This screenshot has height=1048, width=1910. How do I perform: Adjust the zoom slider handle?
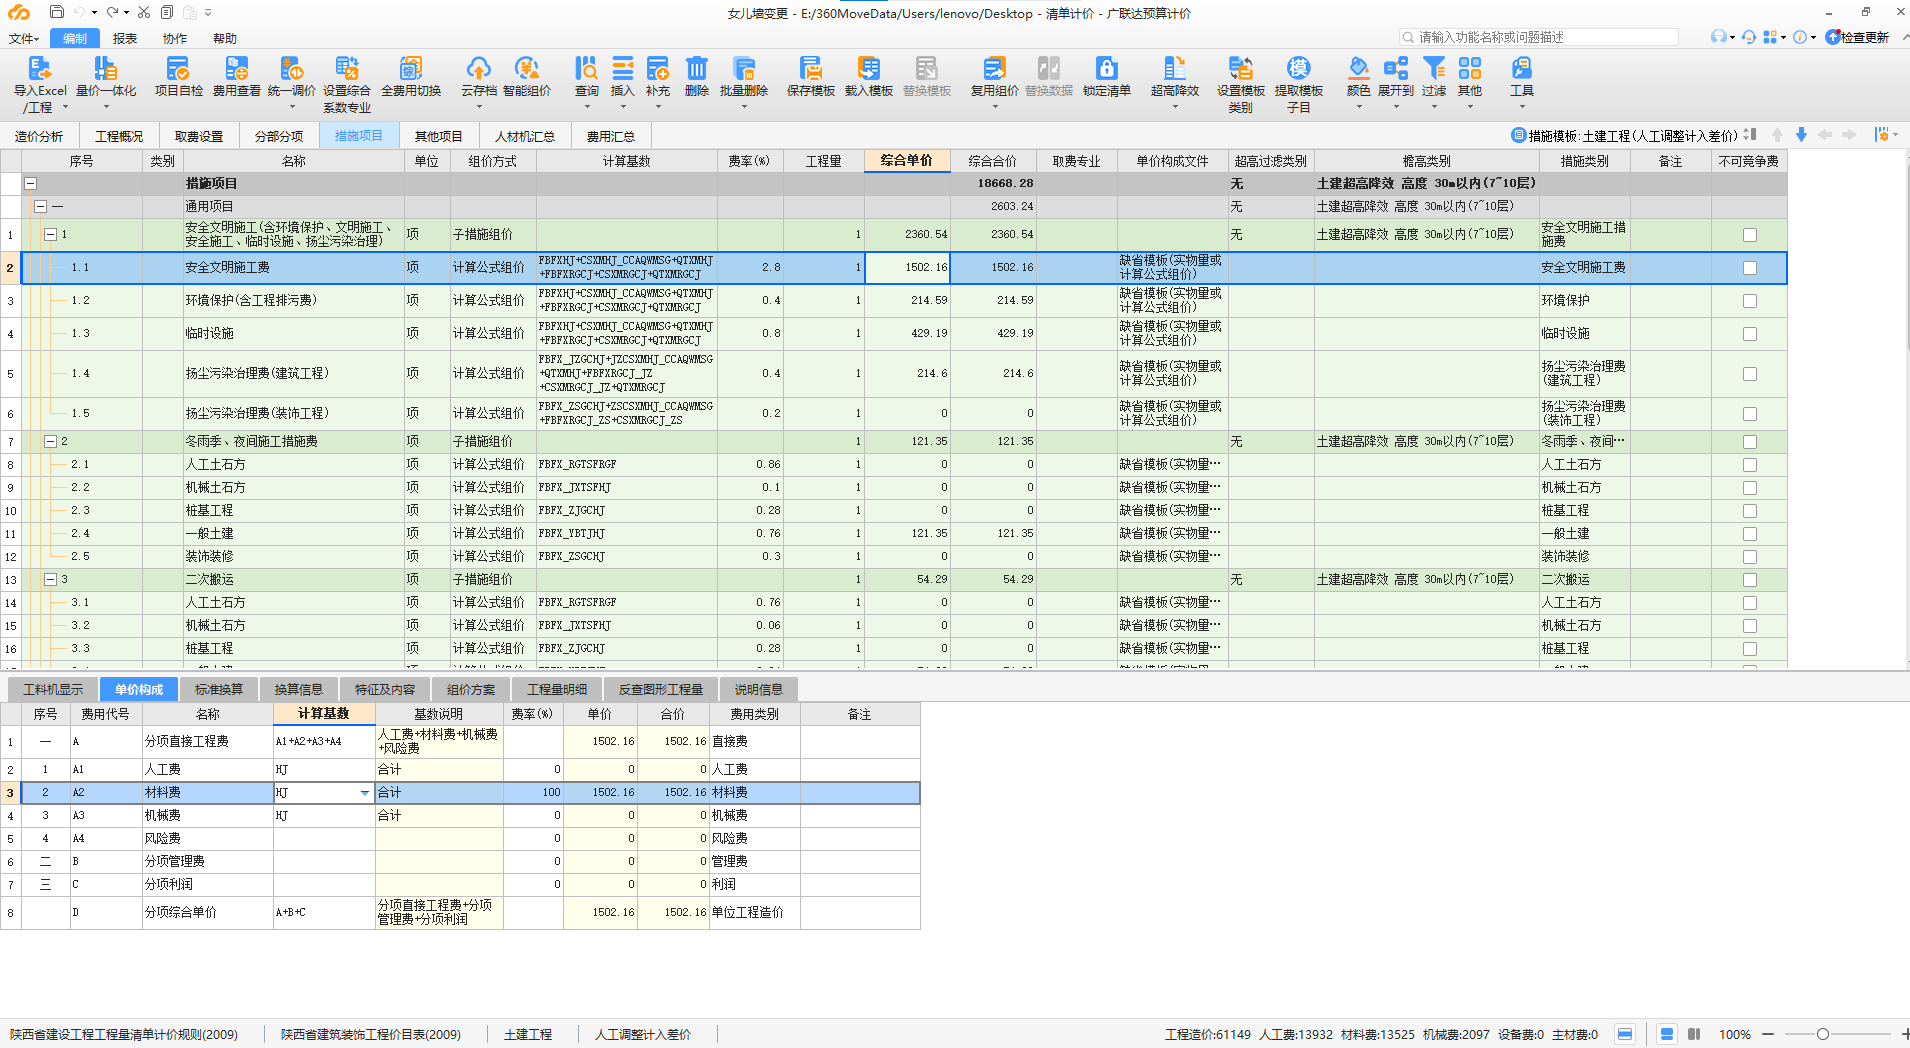point(1823,1034)
